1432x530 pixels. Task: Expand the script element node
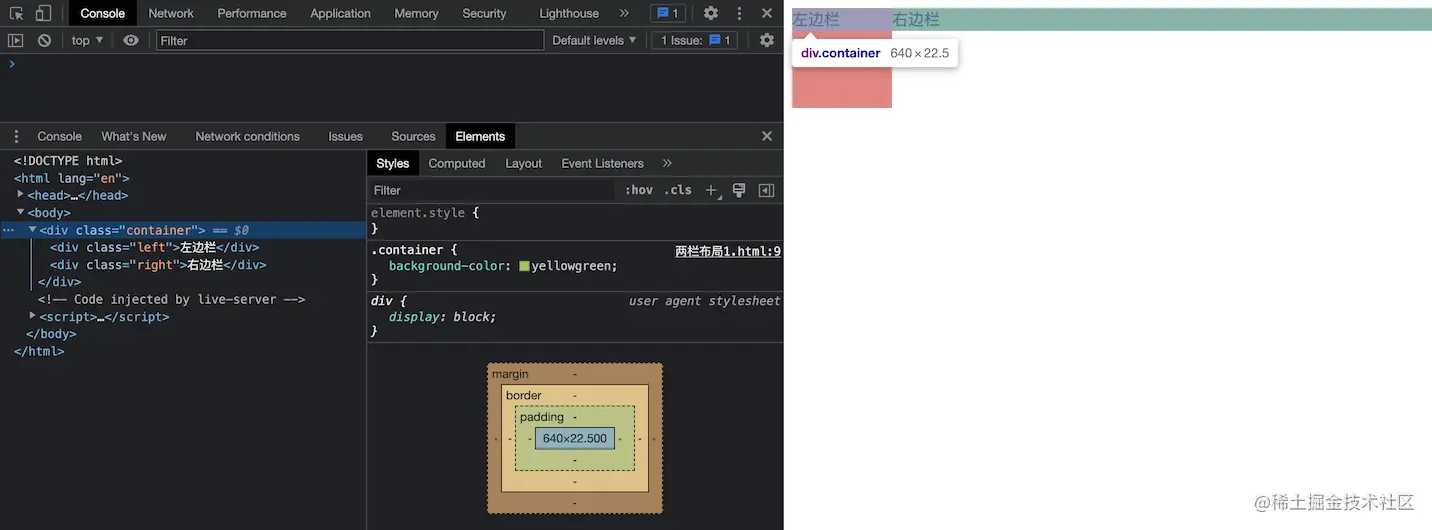coord(33,316)
